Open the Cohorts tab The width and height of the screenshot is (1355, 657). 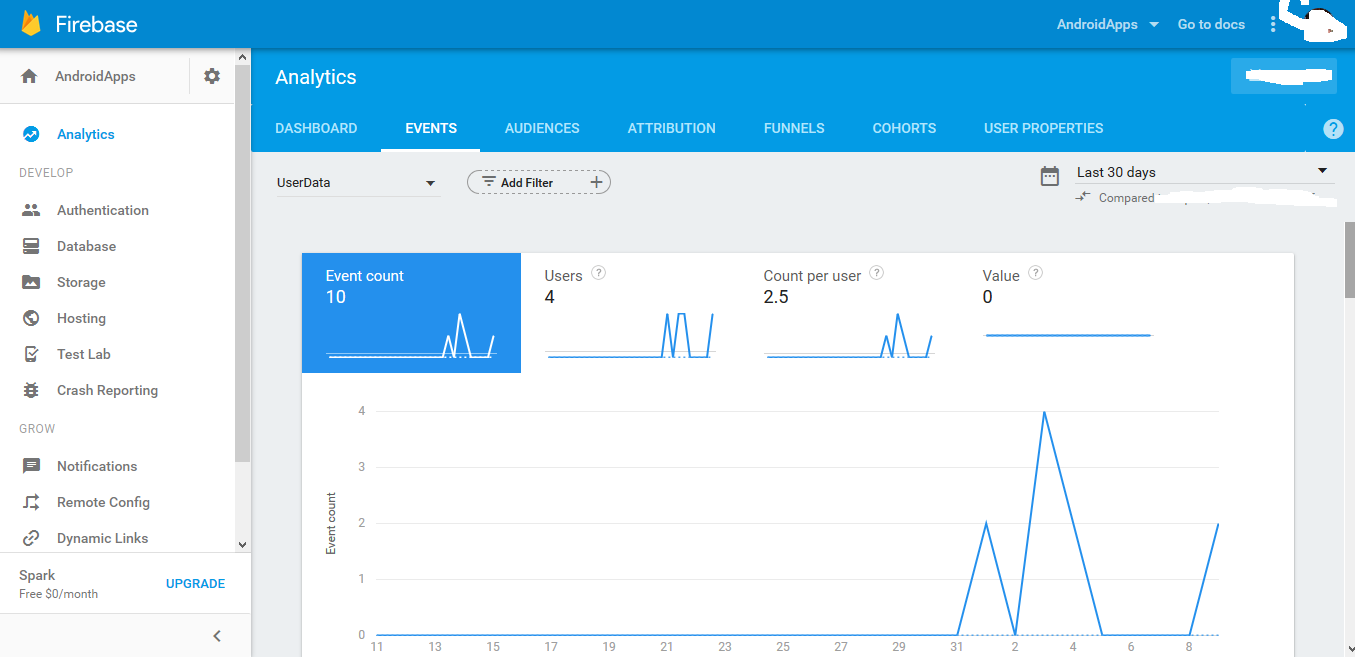click(904, 128)
